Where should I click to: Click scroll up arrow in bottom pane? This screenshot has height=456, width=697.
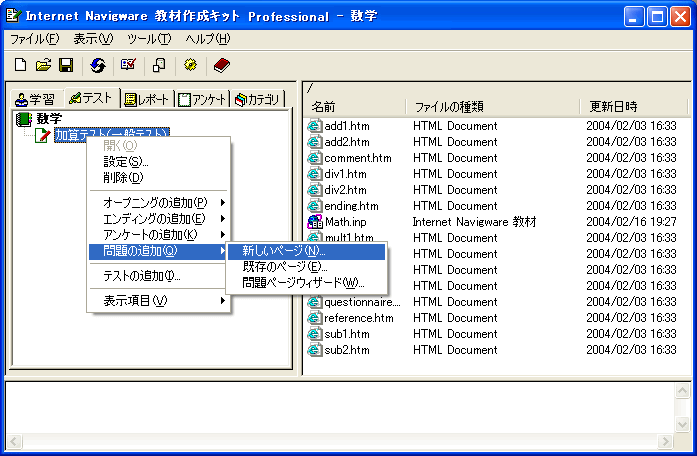click(x=682, y=391)
